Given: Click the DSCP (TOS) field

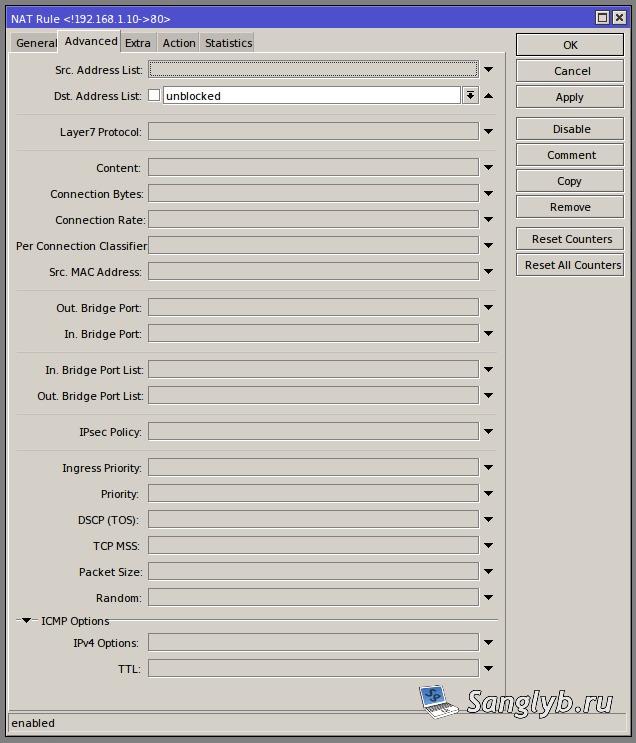Looking at the screenshot, I should point(313,520).
